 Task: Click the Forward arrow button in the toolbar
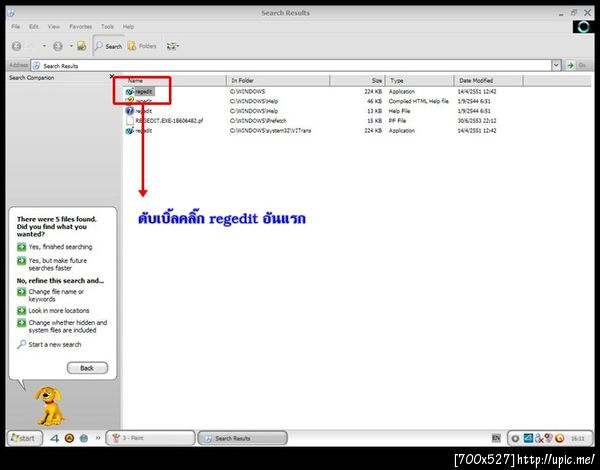point(58,46)
